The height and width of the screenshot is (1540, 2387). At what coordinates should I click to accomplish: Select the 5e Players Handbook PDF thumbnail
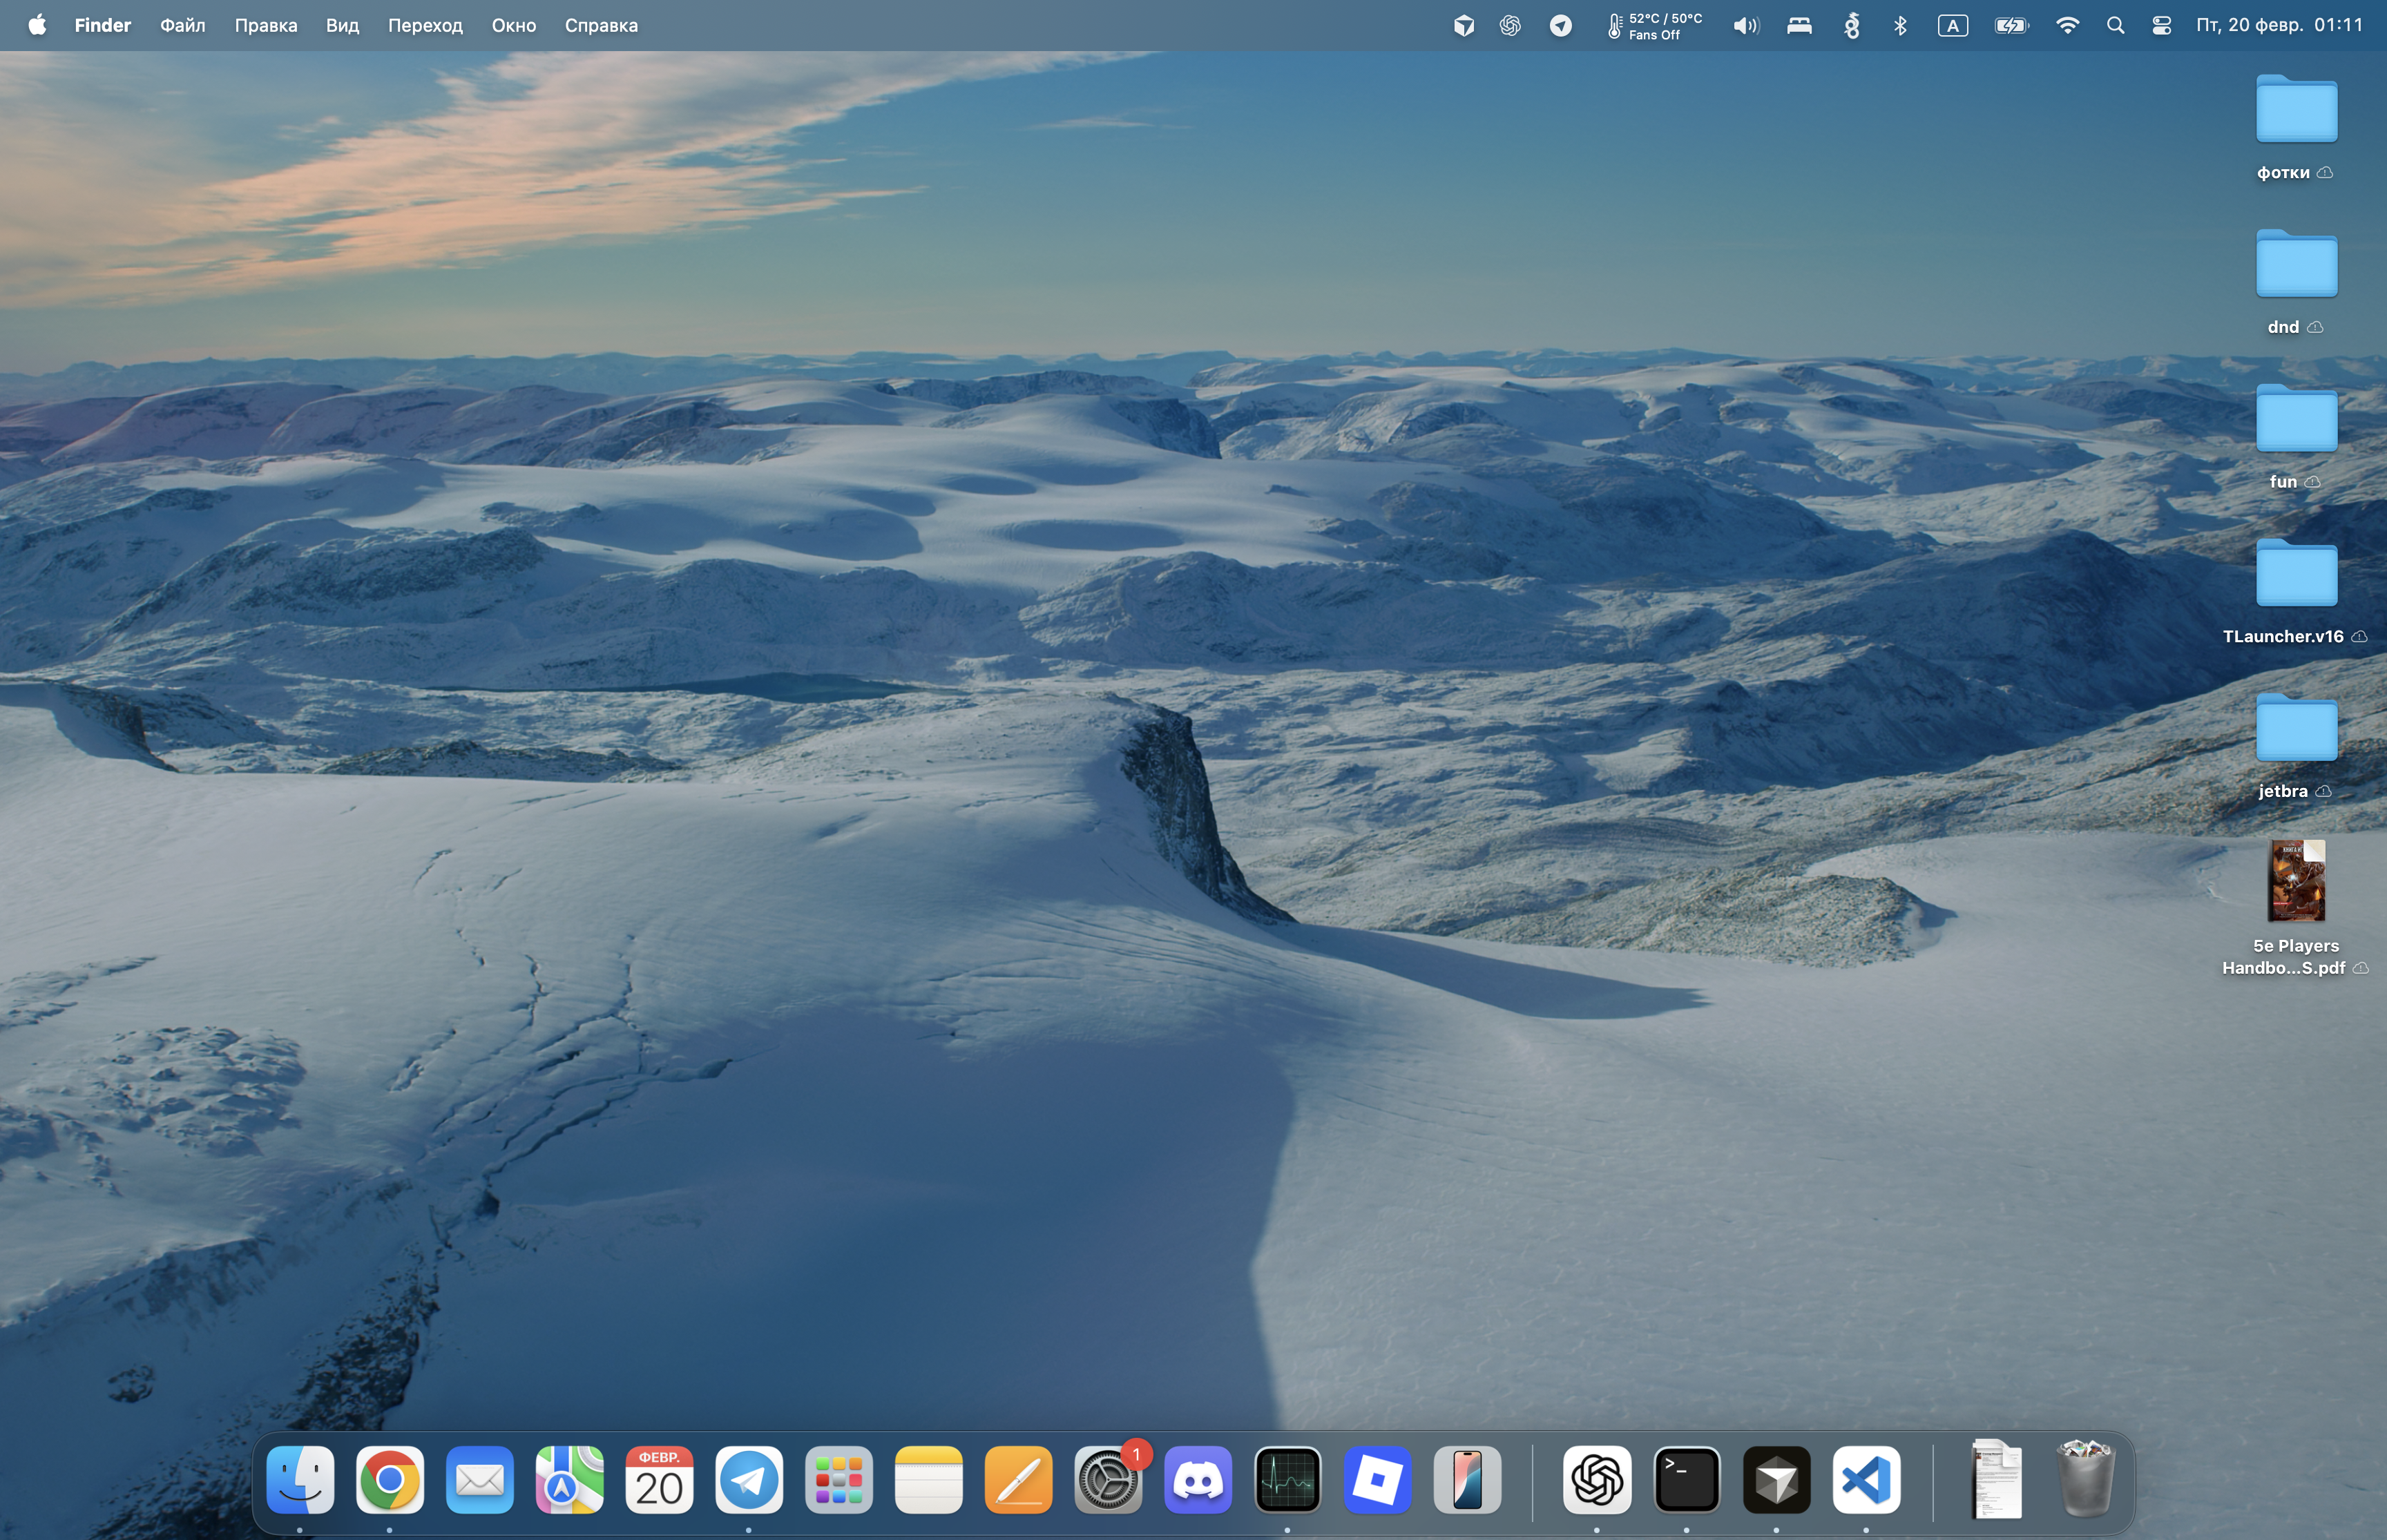[x=2295, y=880]
